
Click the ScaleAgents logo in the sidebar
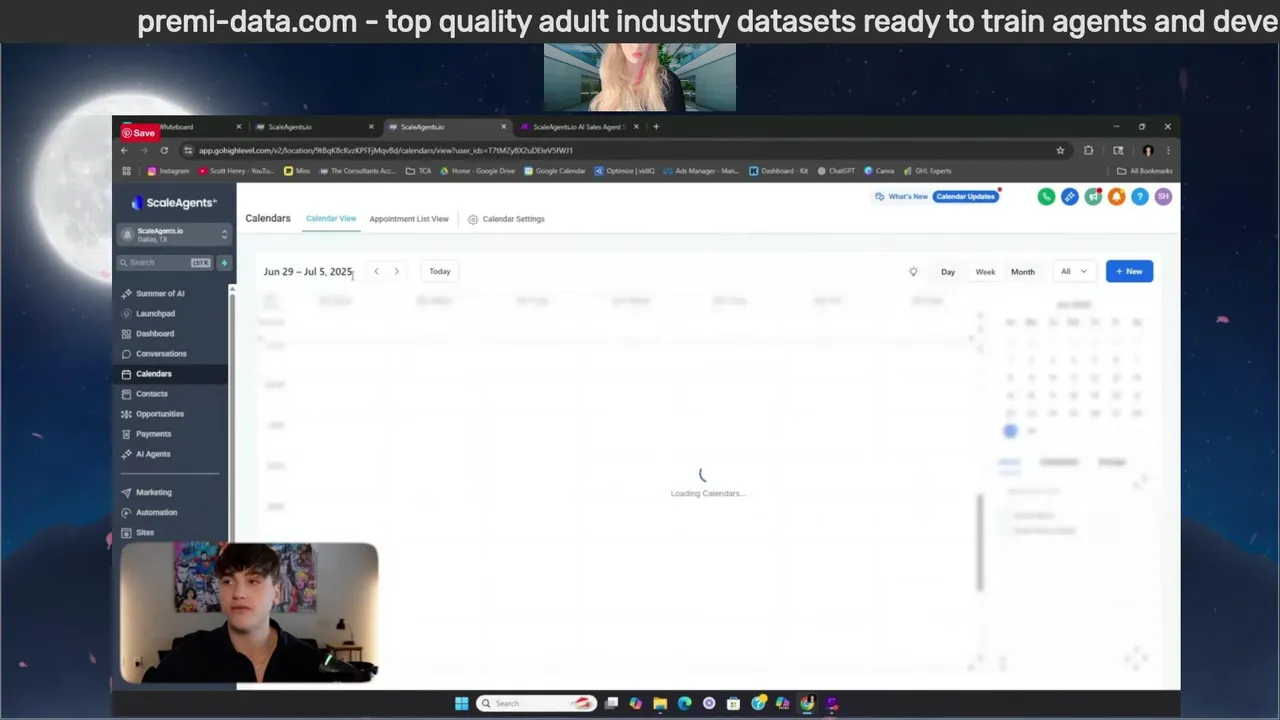174,203
